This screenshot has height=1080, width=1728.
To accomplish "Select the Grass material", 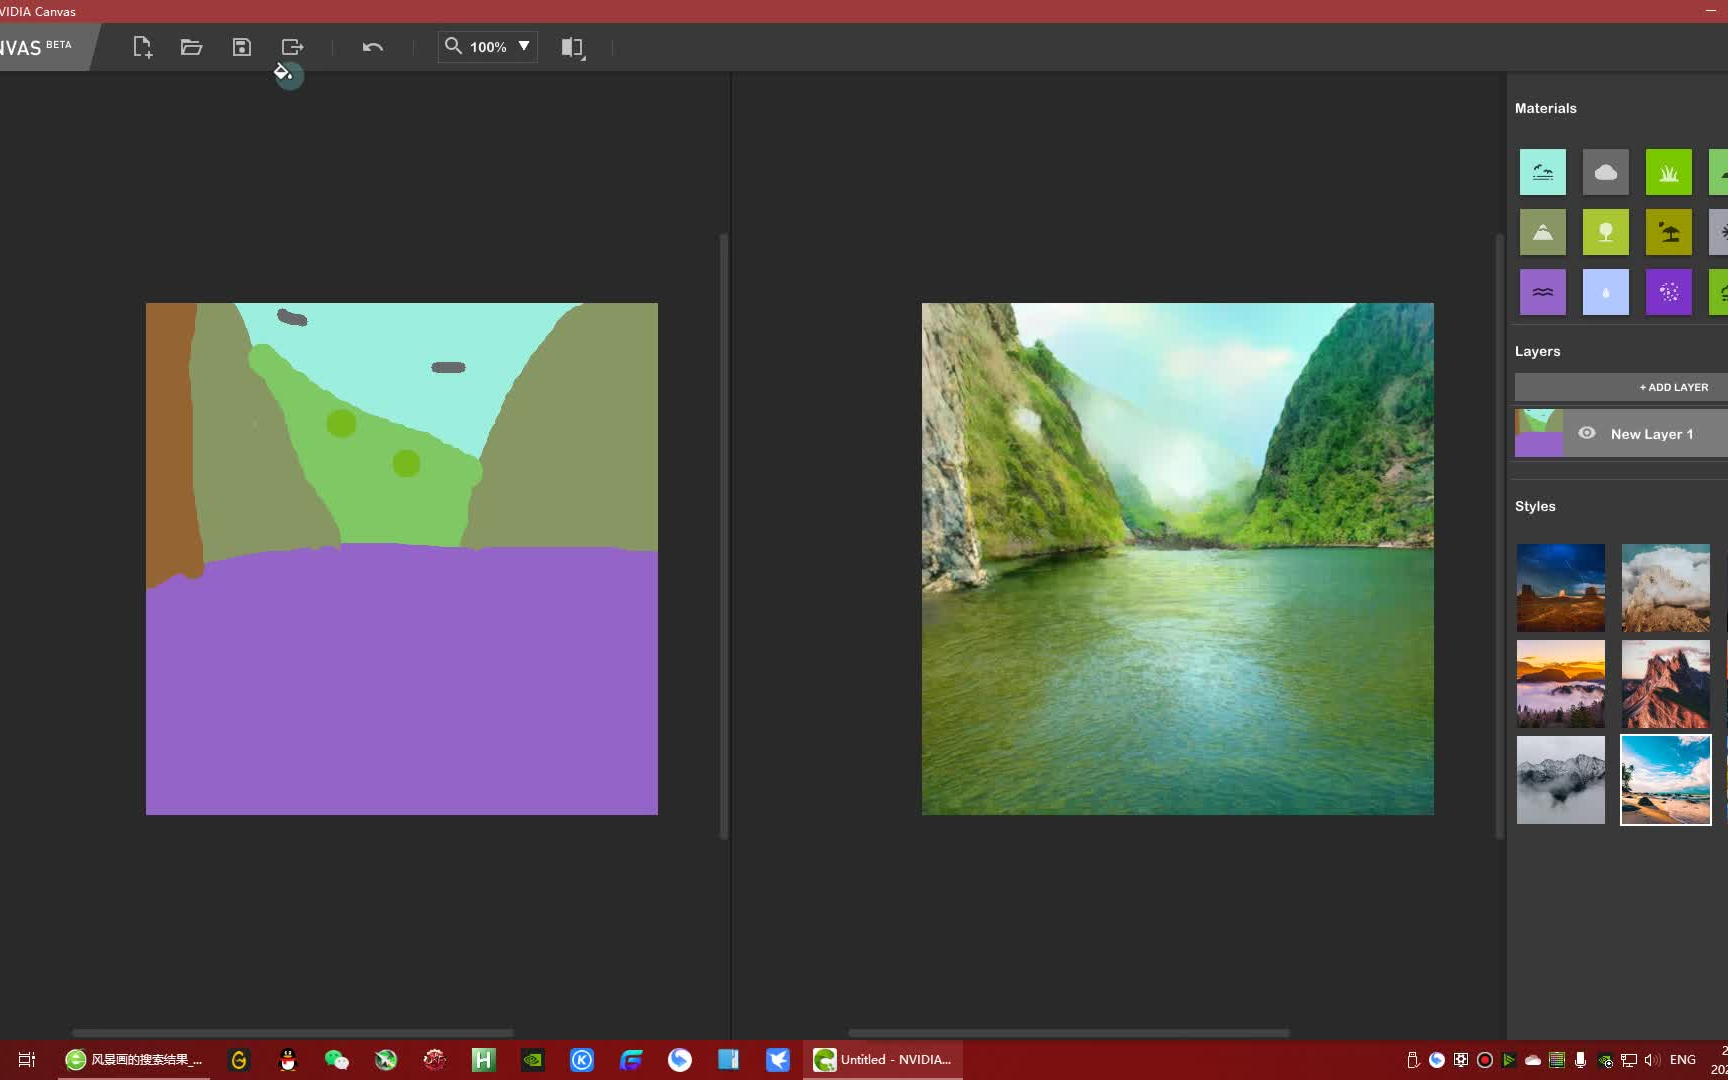I will (x=1668, y=171).
